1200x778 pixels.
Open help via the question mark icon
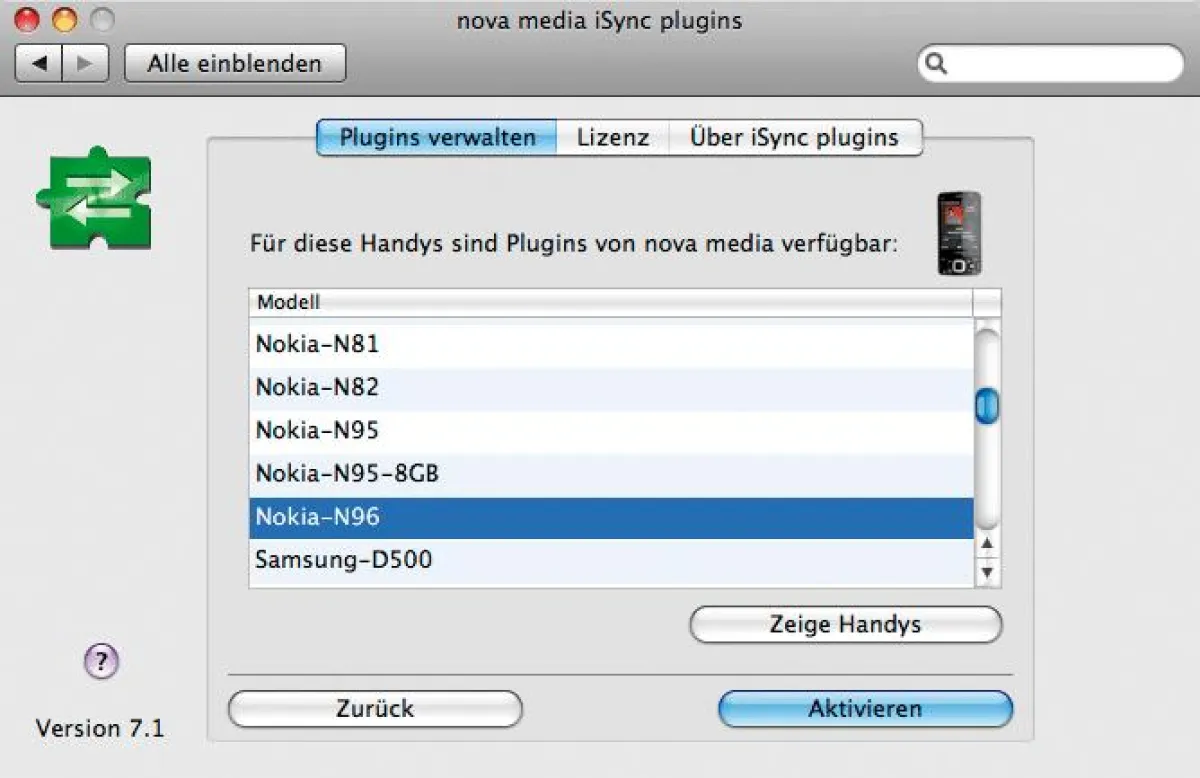point(100,660)
